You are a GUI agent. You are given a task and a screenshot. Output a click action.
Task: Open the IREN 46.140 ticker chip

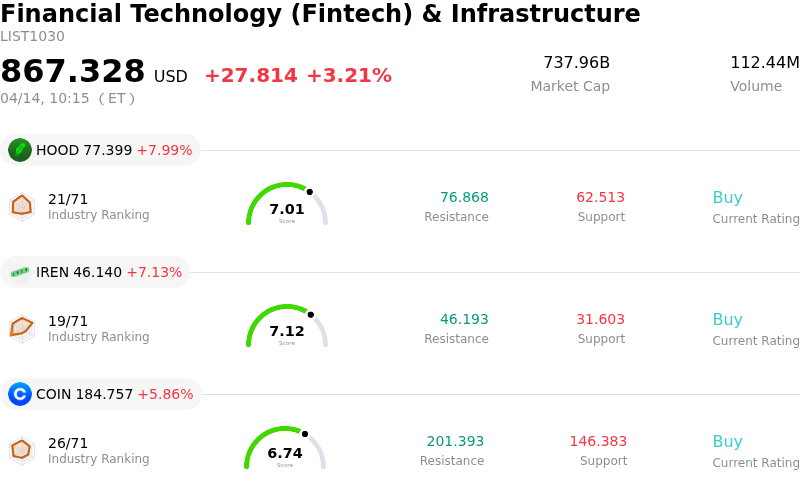point(96,272)
